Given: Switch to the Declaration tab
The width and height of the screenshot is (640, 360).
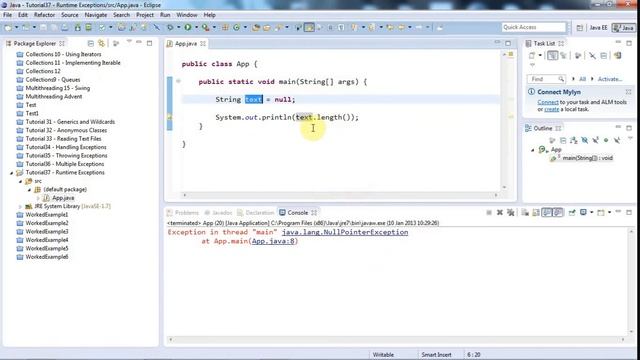Looking at the screenshot, I should (256, 213).
